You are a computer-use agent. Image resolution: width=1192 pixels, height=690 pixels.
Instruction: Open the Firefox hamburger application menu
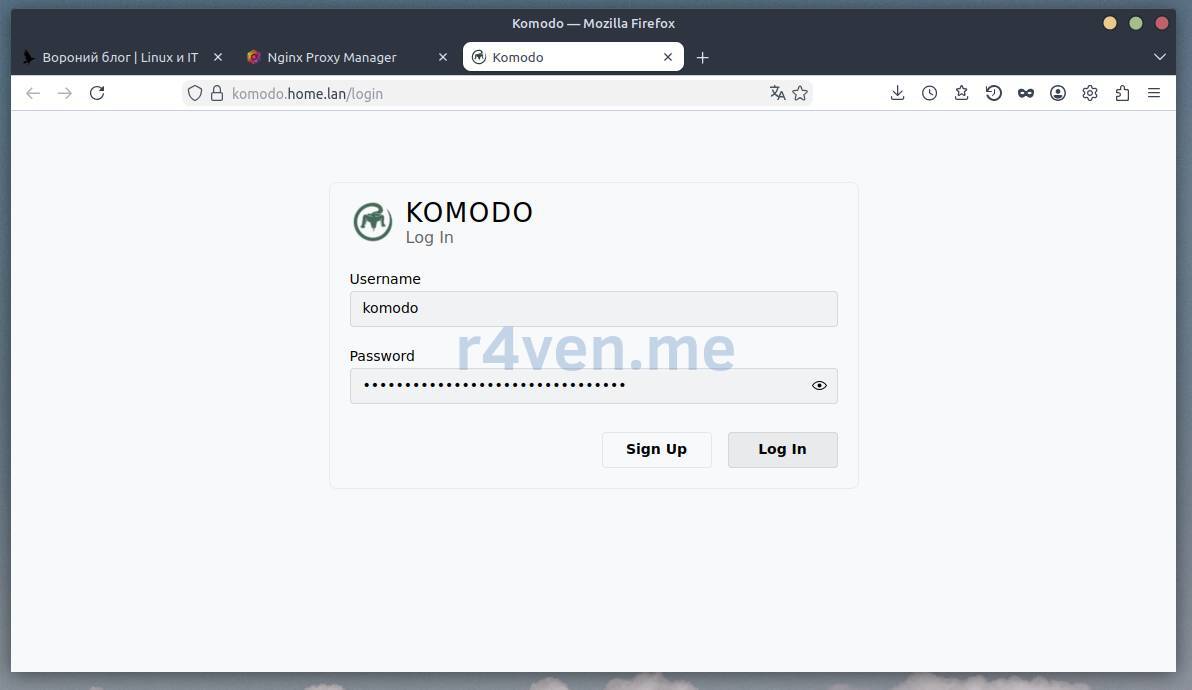pos(1154,93)
